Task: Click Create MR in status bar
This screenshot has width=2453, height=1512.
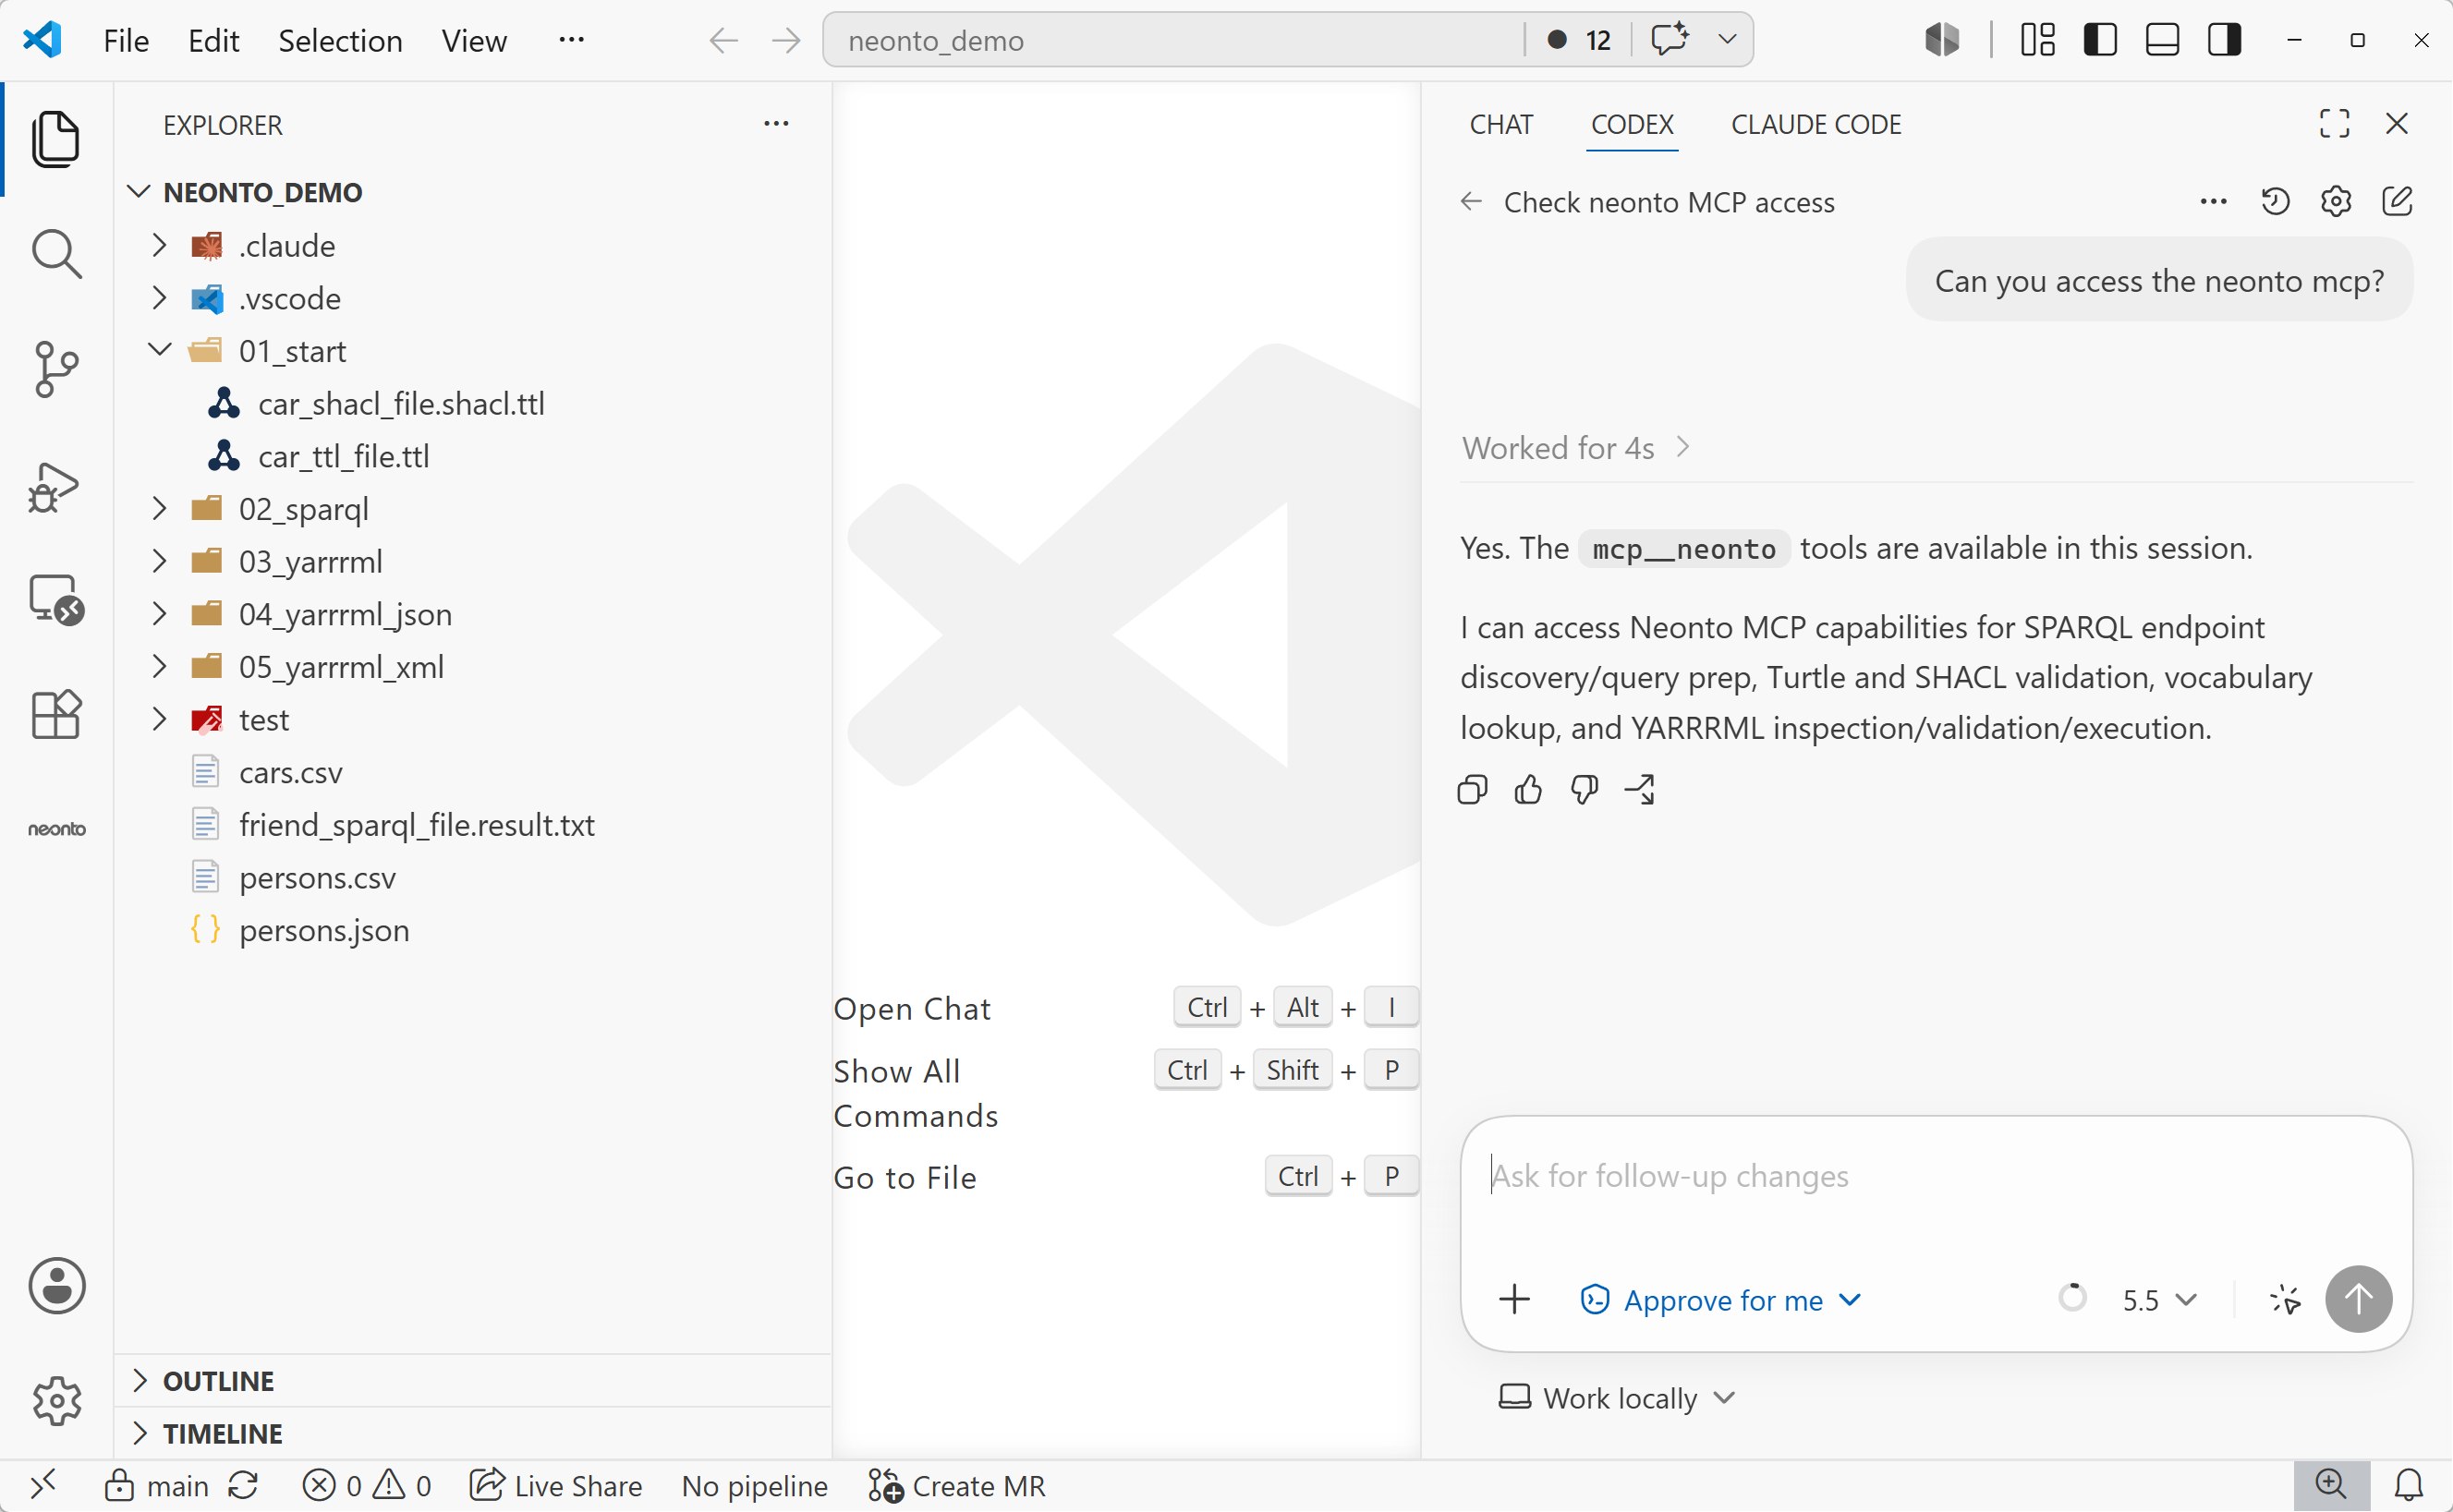Action: point(956,1486)
